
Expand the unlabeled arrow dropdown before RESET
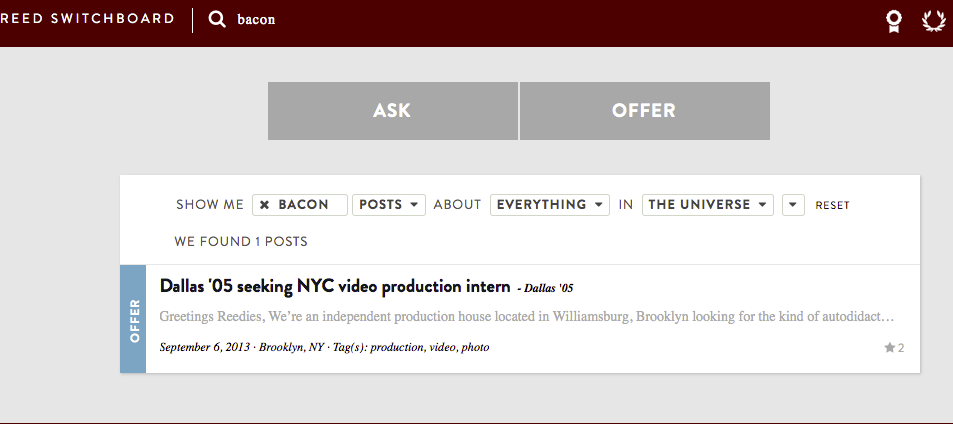(x=793, y=205)
